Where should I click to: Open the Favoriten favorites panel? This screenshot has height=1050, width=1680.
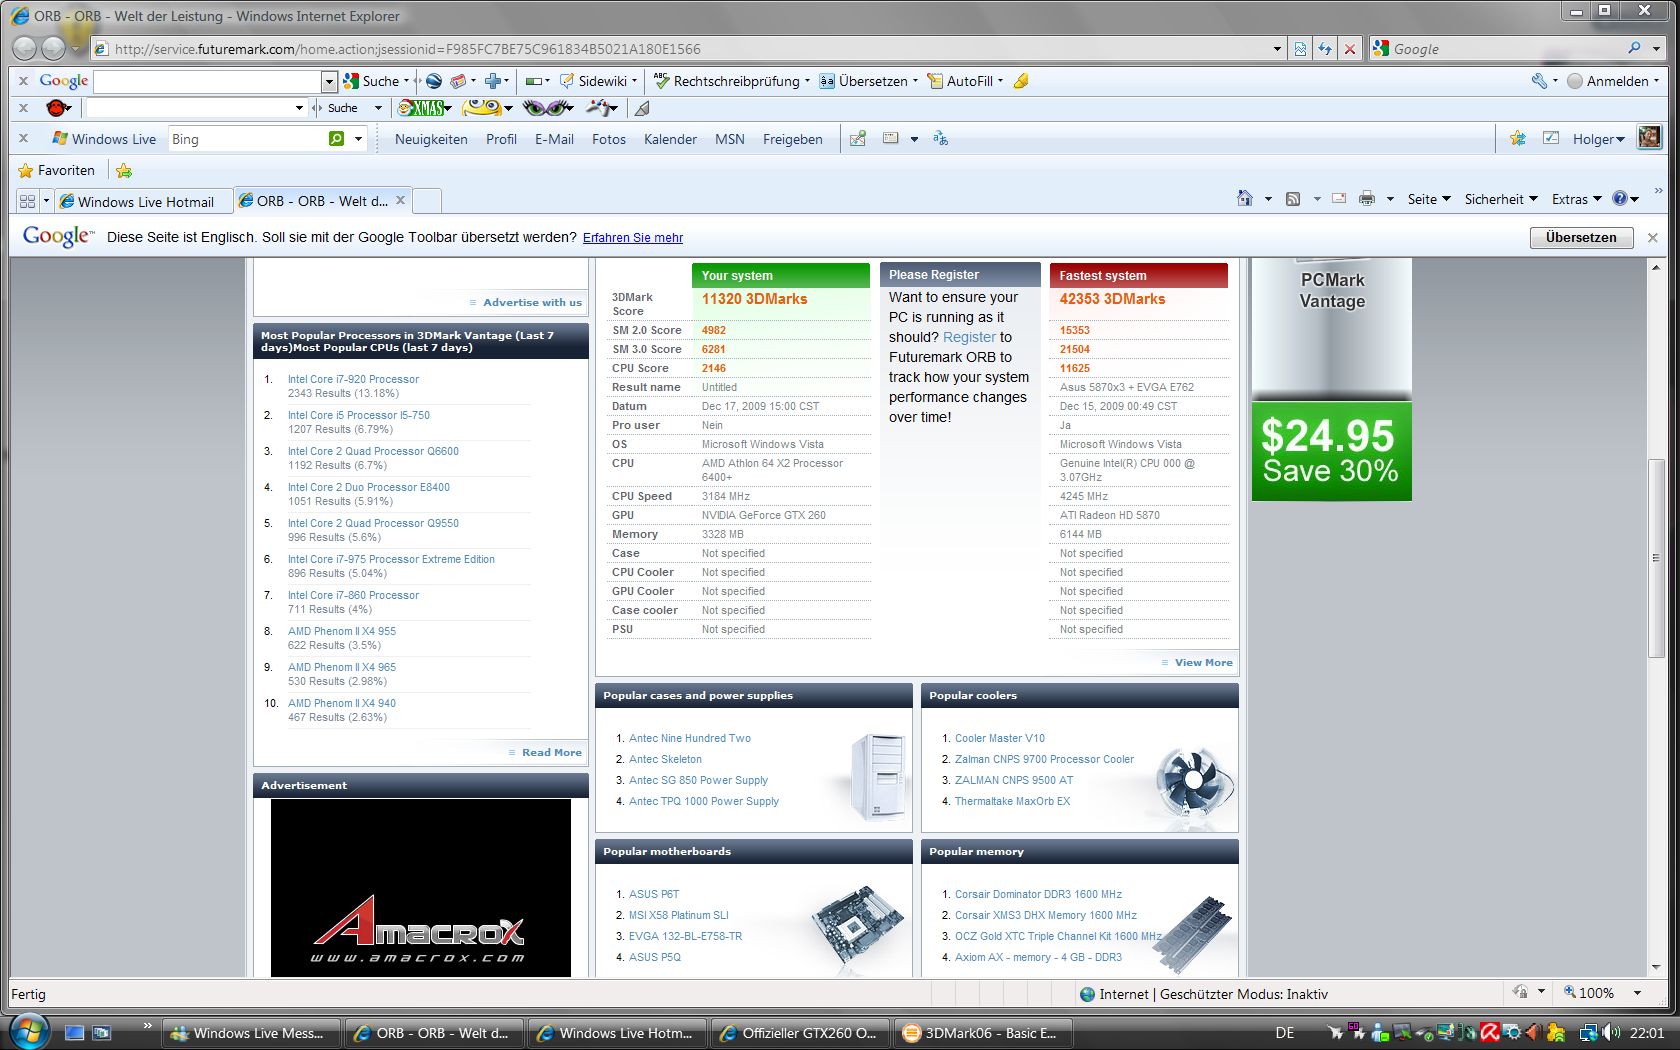click(x=56, y=170)
